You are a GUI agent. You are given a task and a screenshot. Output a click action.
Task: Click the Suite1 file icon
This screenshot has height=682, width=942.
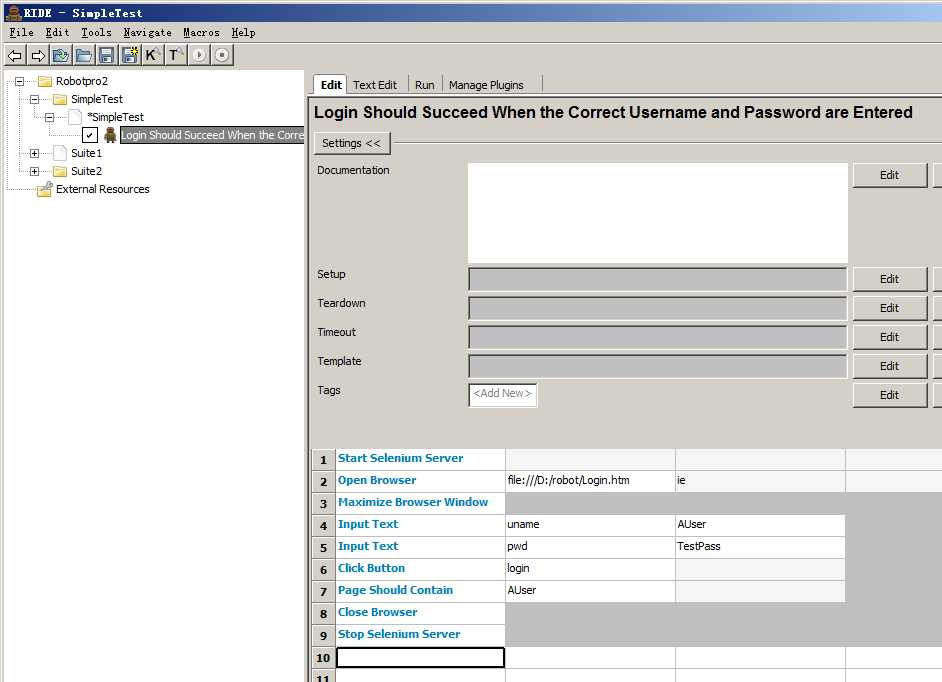(x=60, y=153)
